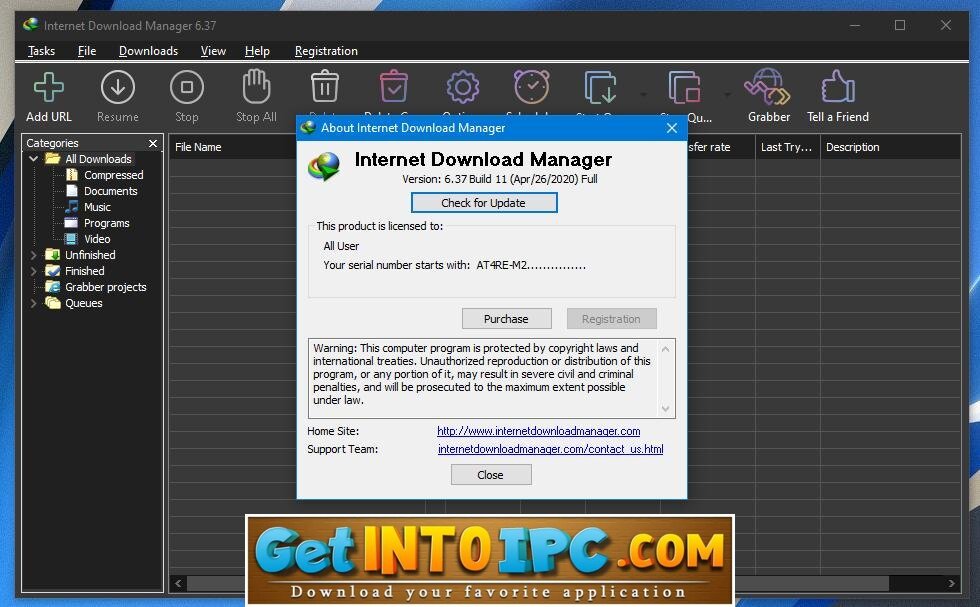Open the File menu

pyautogui.click(x=87, y=51)
